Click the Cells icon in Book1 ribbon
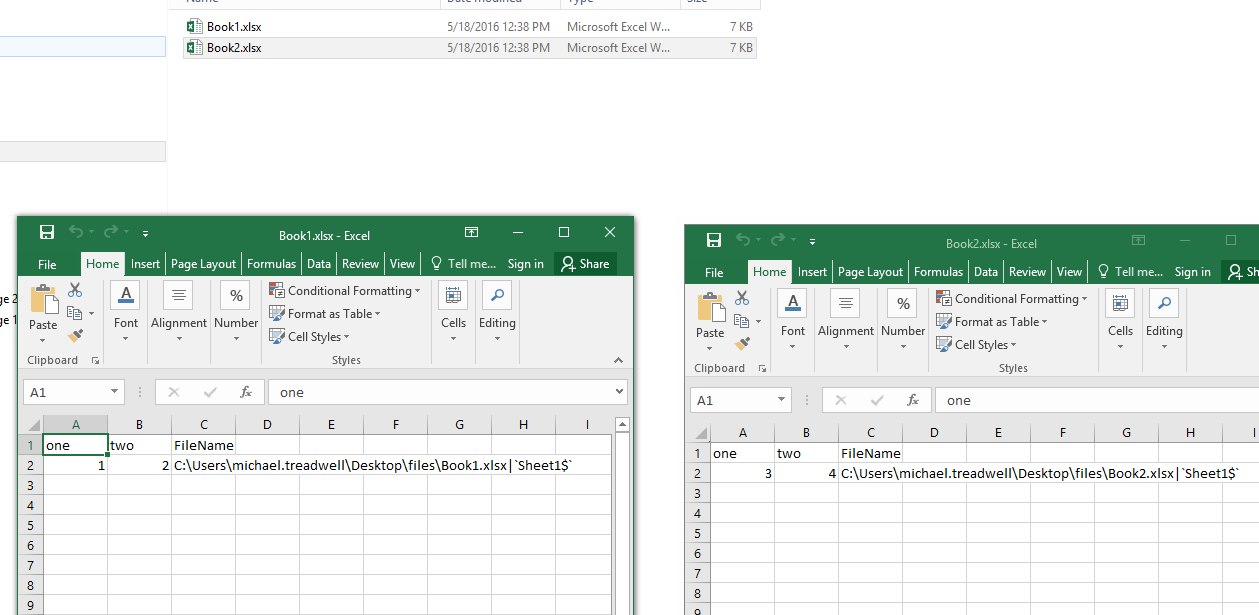The width and height of the screenshot is (1259, 615). click(453, 294)
